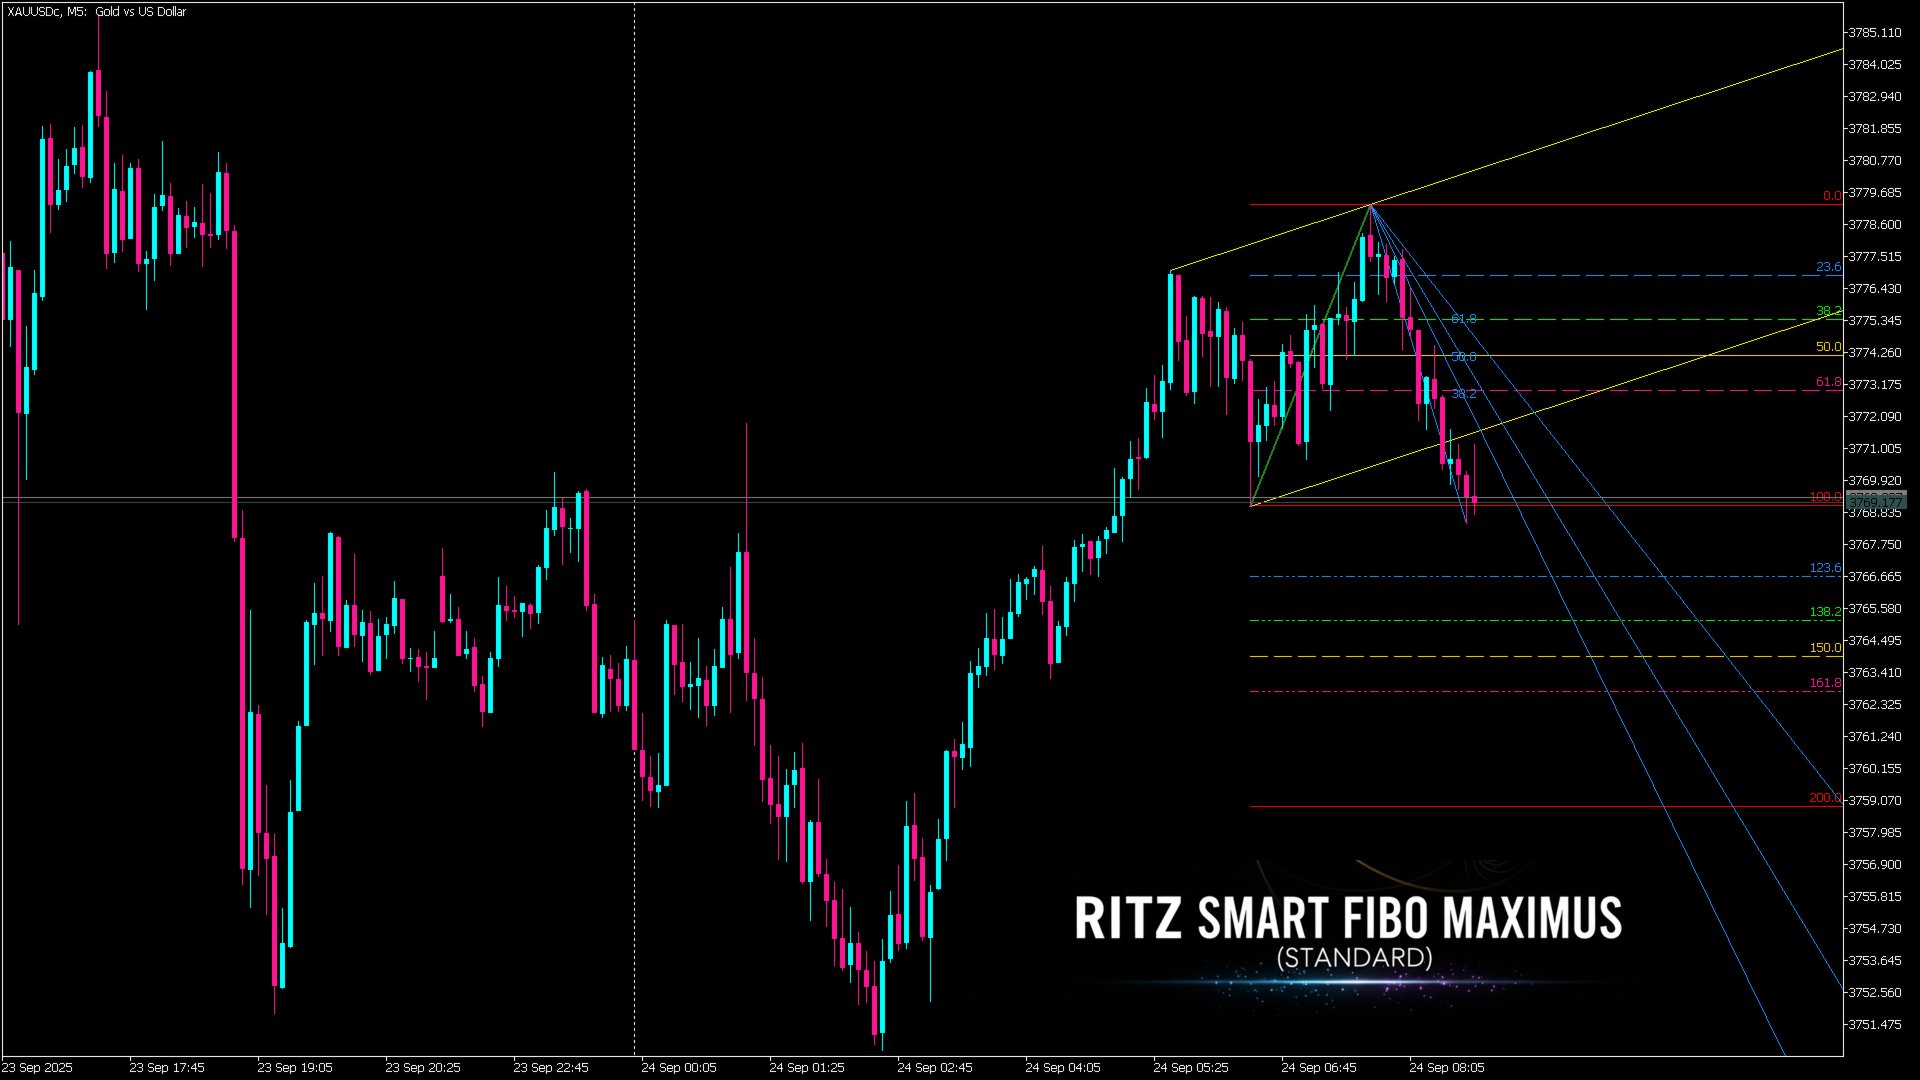Select the 123.6 extension level label

(1827, 566)
